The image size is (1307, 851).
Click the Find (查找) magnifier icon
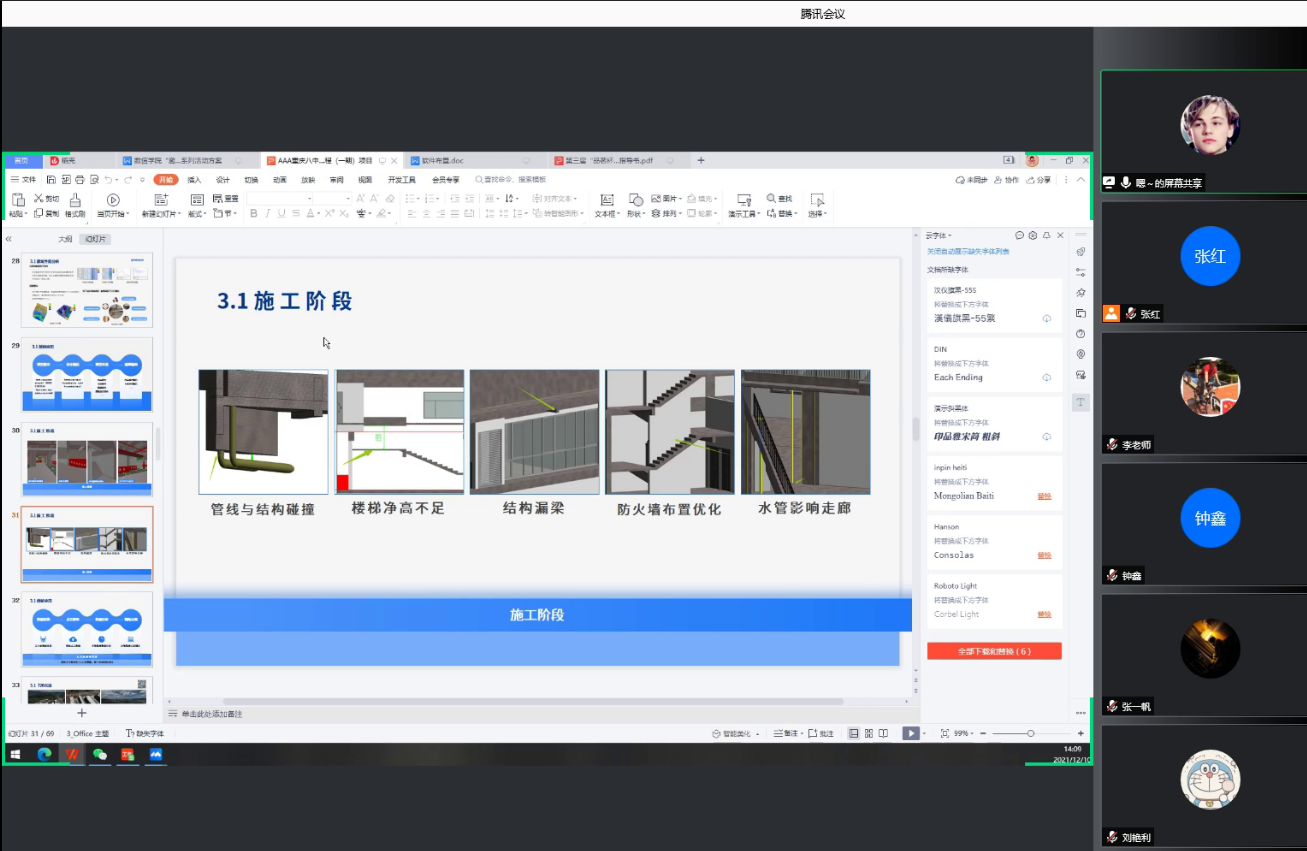[x=772, y=199]
